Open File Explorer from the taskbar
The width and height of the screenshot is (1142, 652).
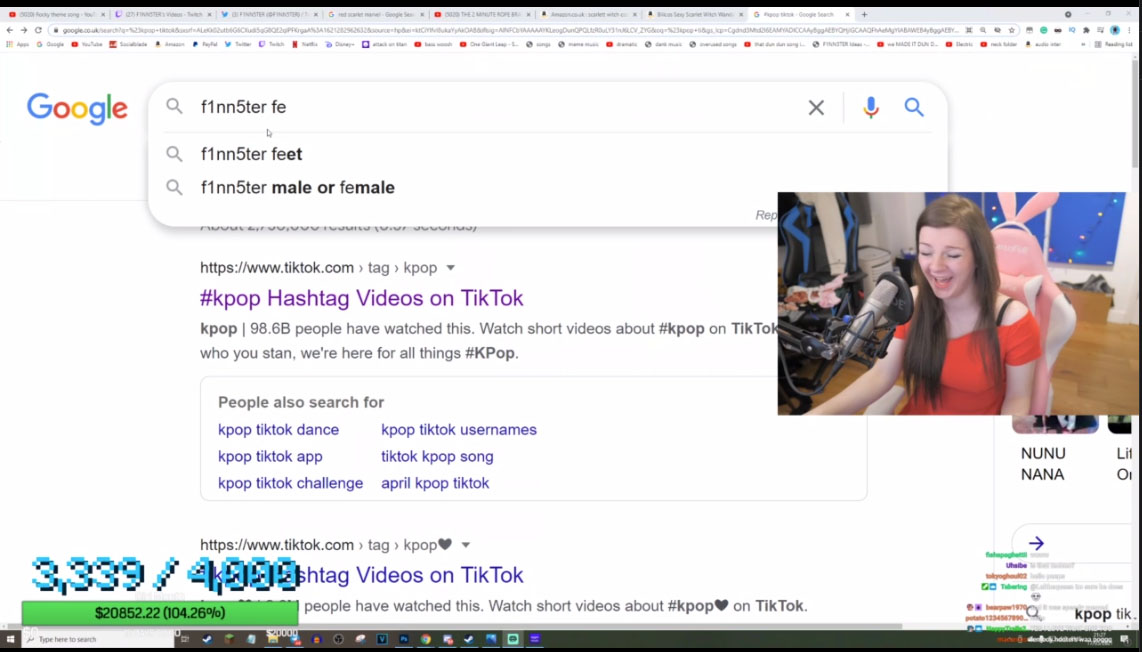click(x=273, y=639)
